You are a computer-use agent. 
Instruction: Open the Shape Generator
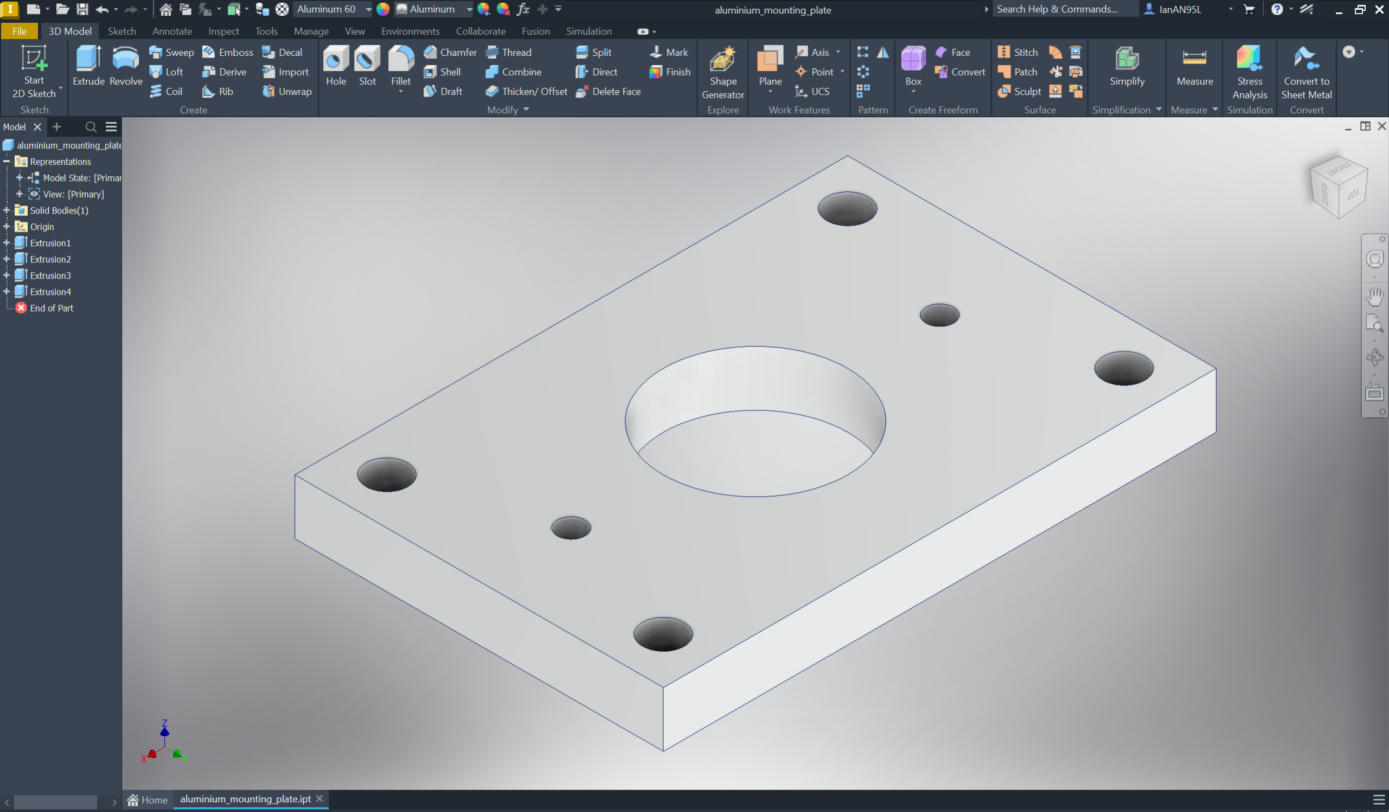(x=723, y=72)
